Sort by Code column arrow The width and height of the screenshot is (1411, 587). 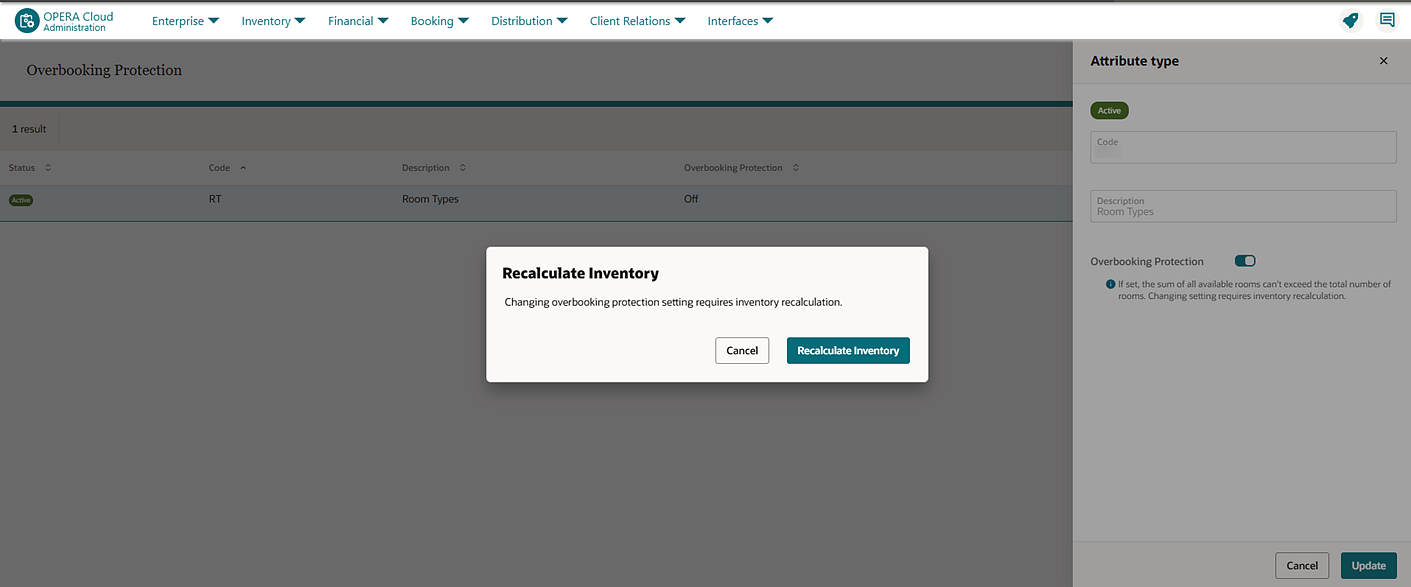243,168
